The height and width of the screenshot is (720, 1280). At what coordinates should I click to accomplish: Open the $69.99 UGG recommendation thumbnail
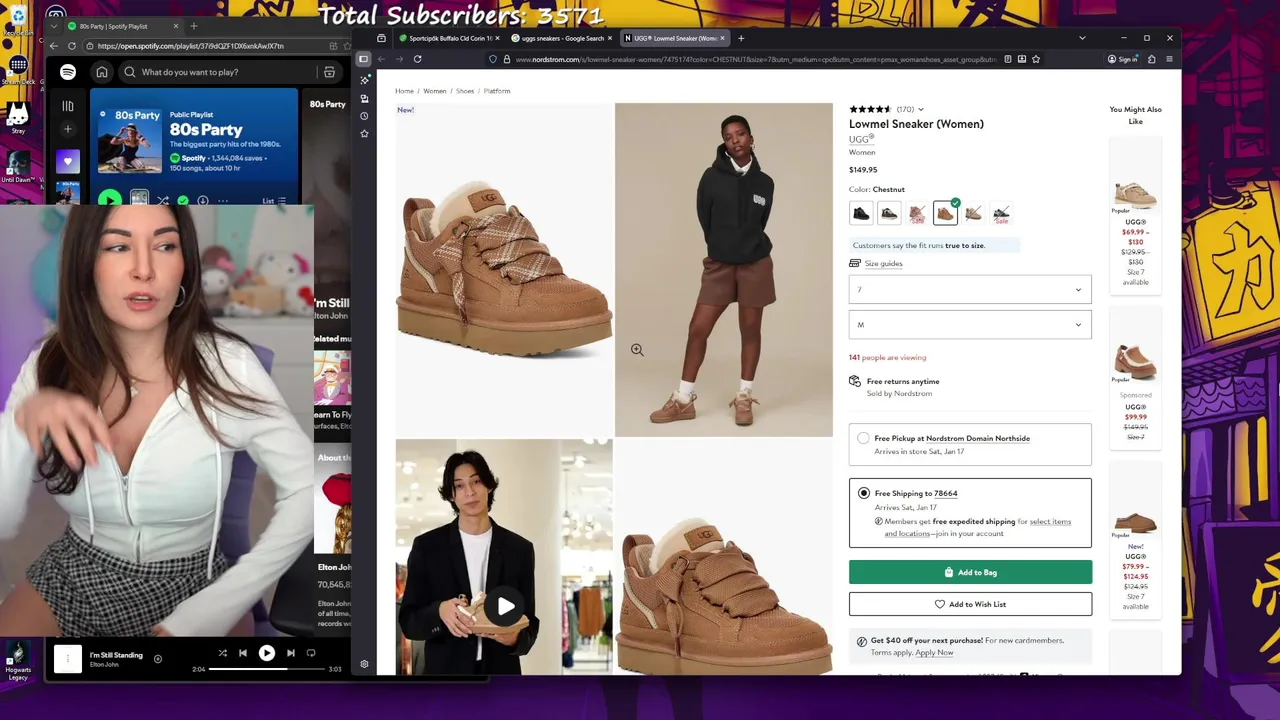(x=1135, y=192)
